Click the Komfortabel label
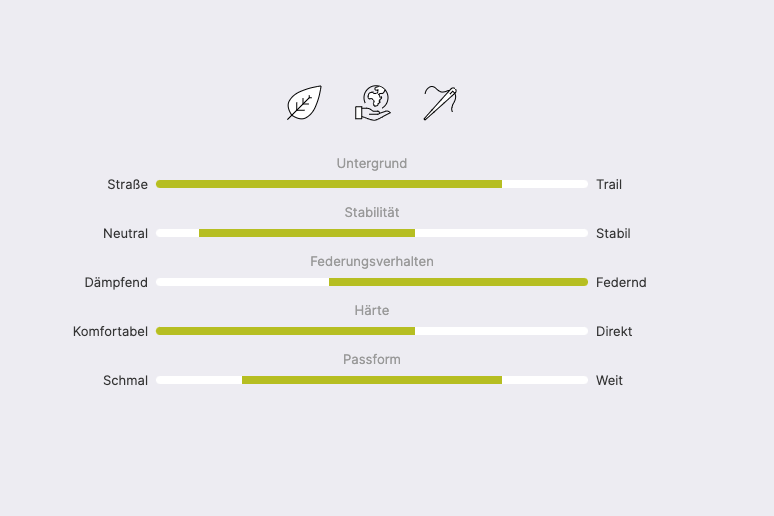 tap(110, 331)
